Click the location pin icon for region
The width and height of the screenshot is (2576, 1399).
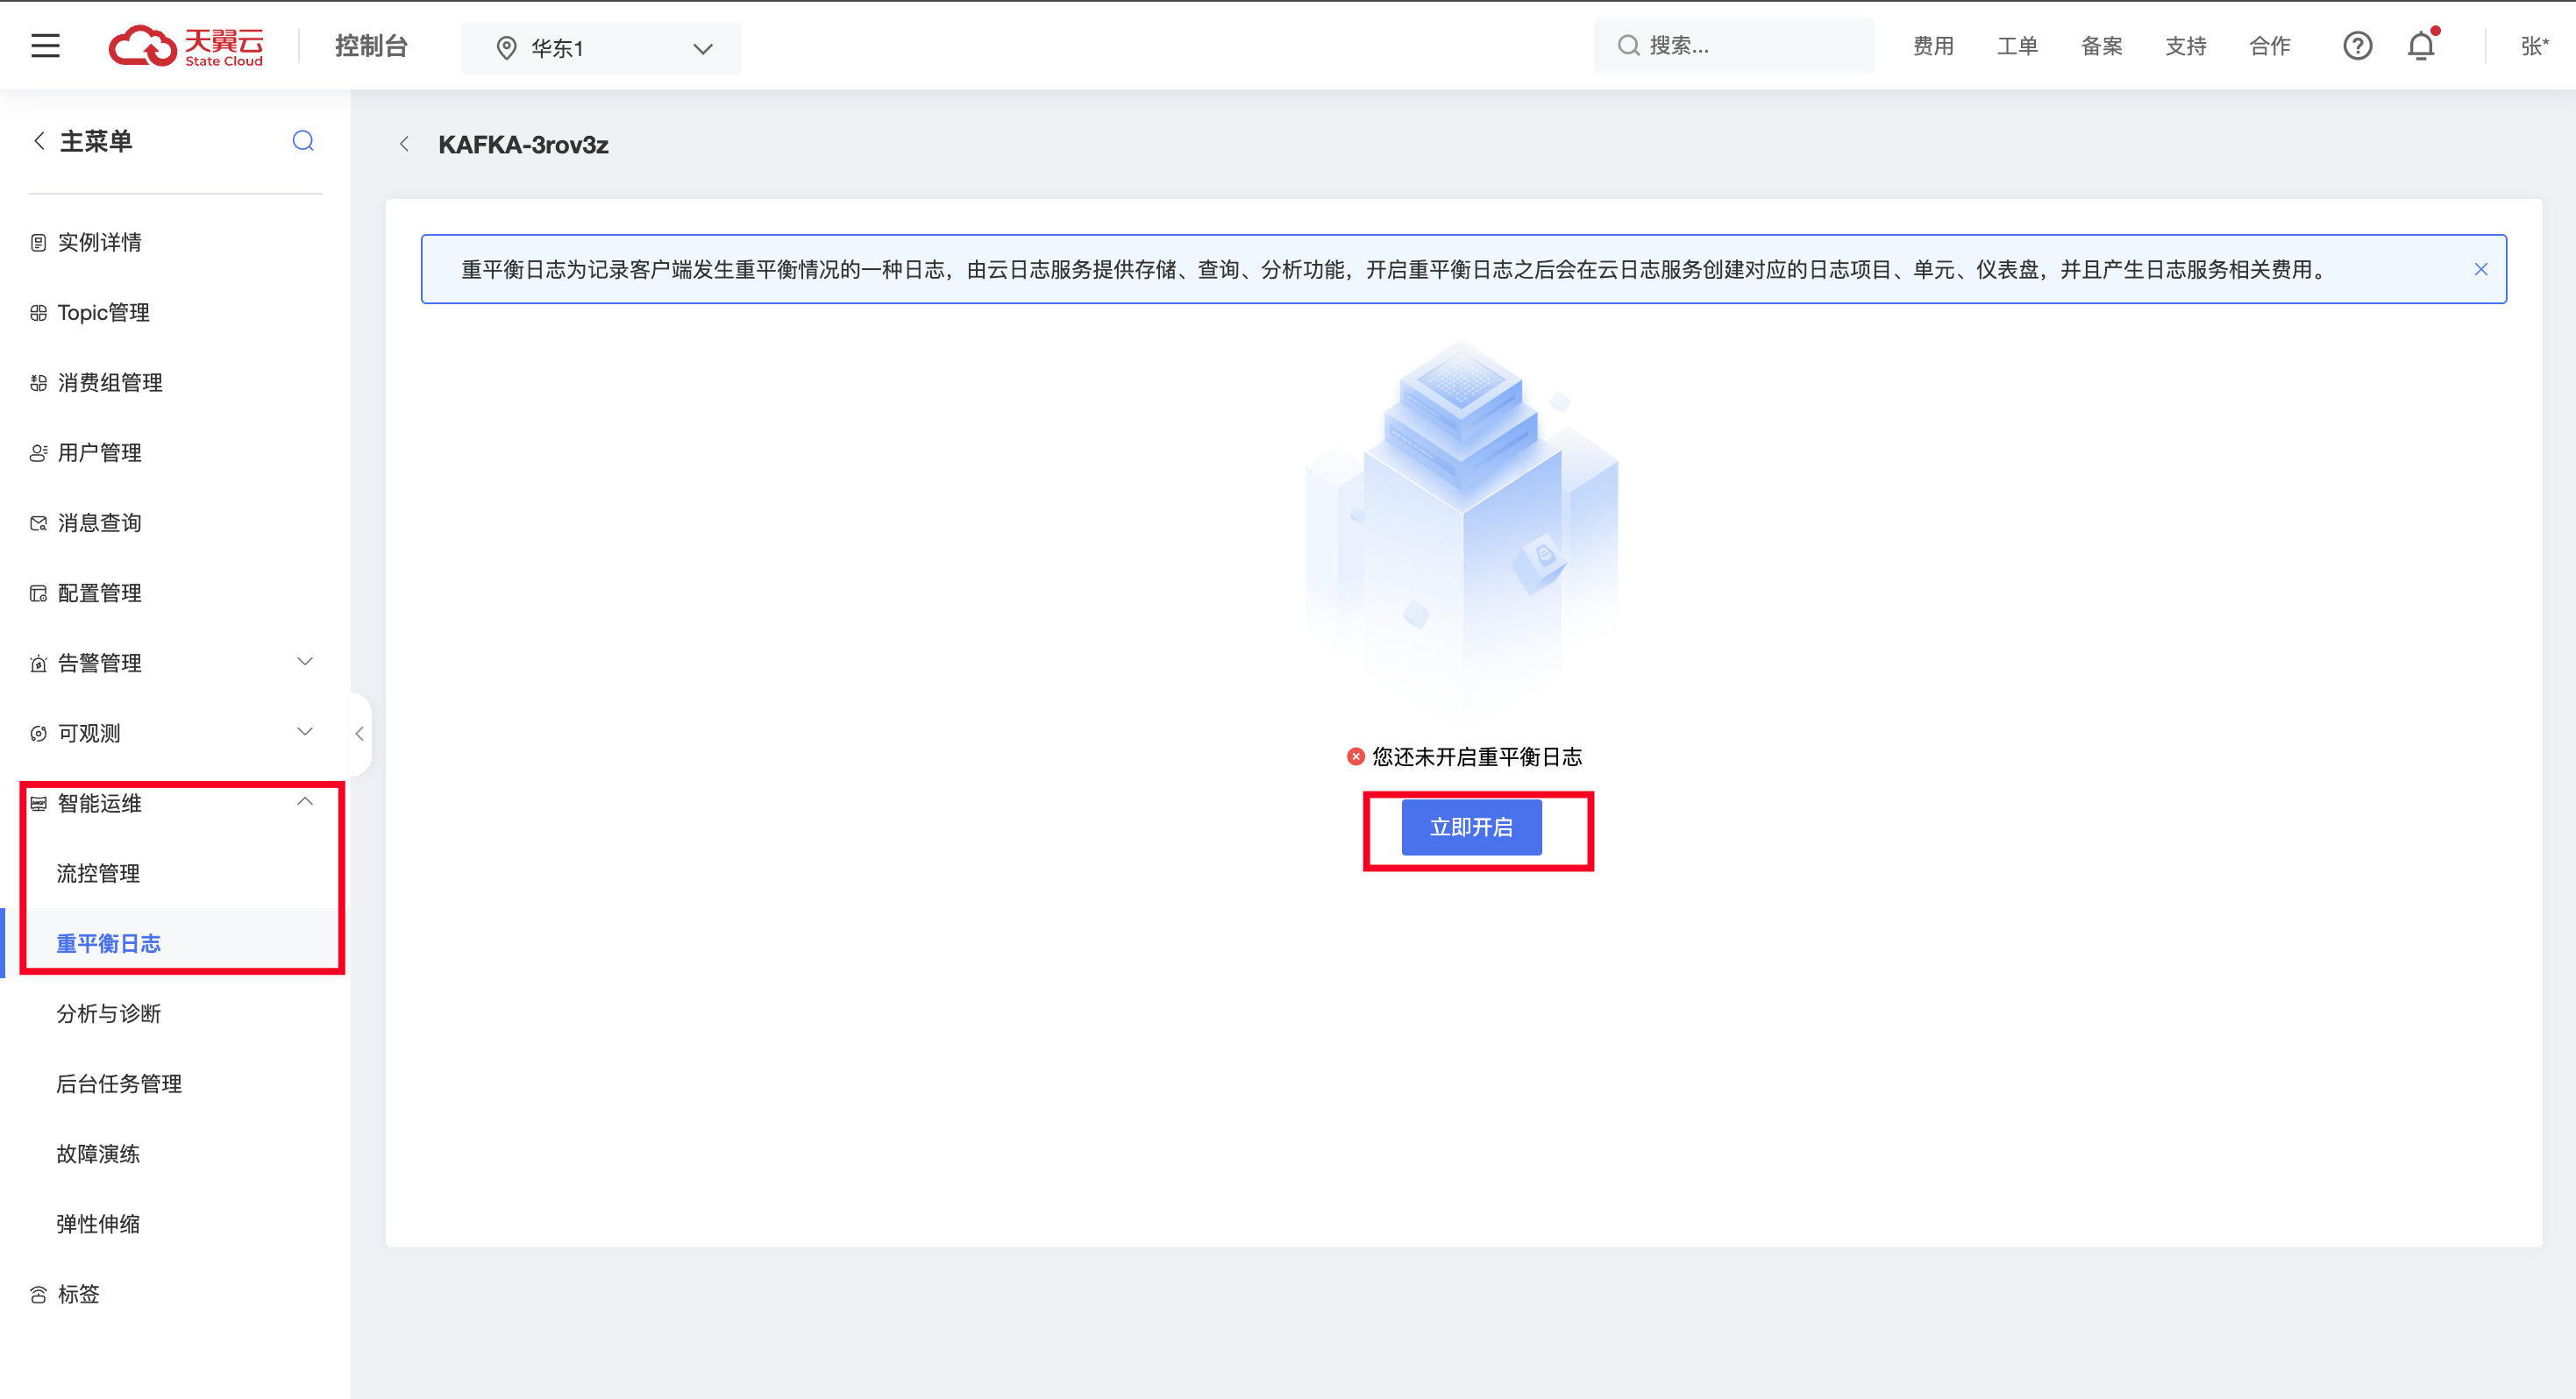coord(507,48)
